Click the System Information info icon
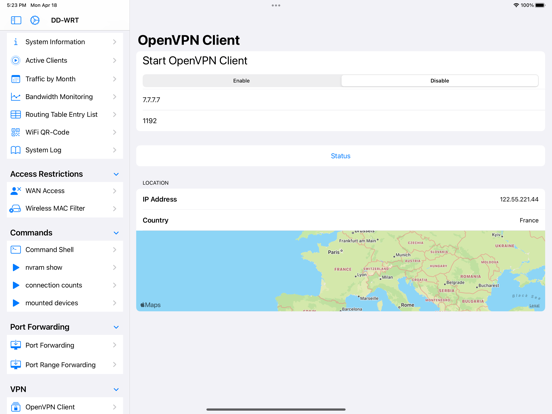Viewport: 552px width, 414px height. [x=15, y=42]
